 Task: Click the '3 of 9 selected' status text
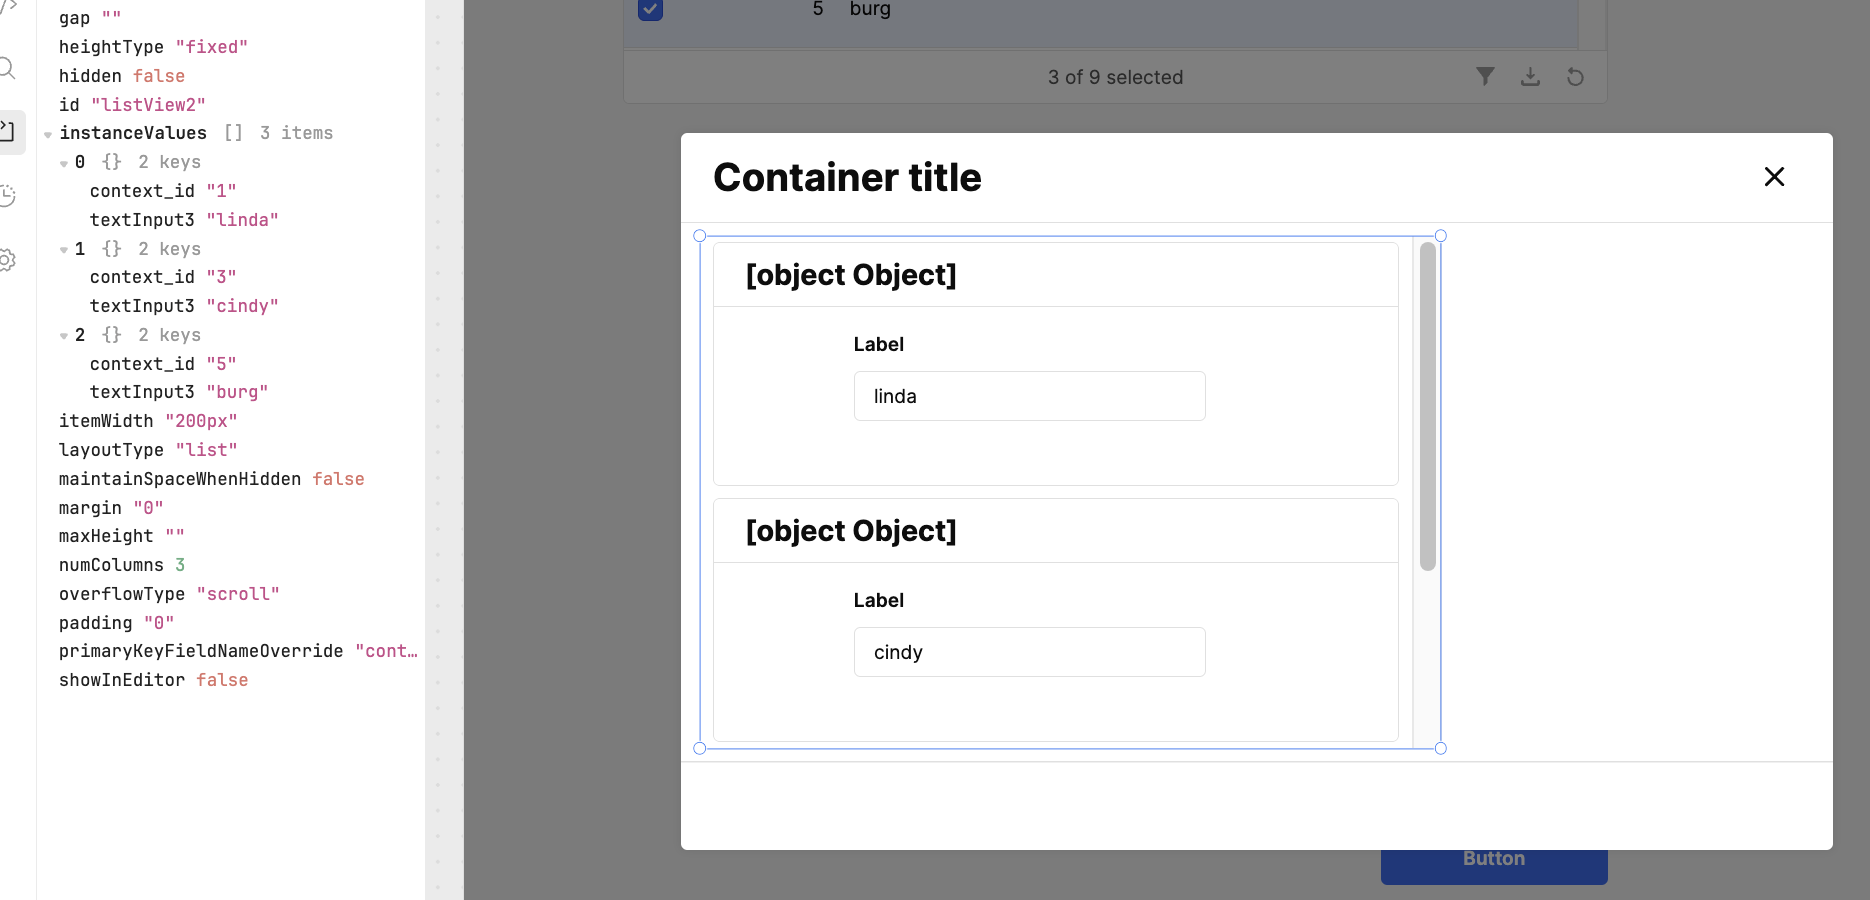1115,77
